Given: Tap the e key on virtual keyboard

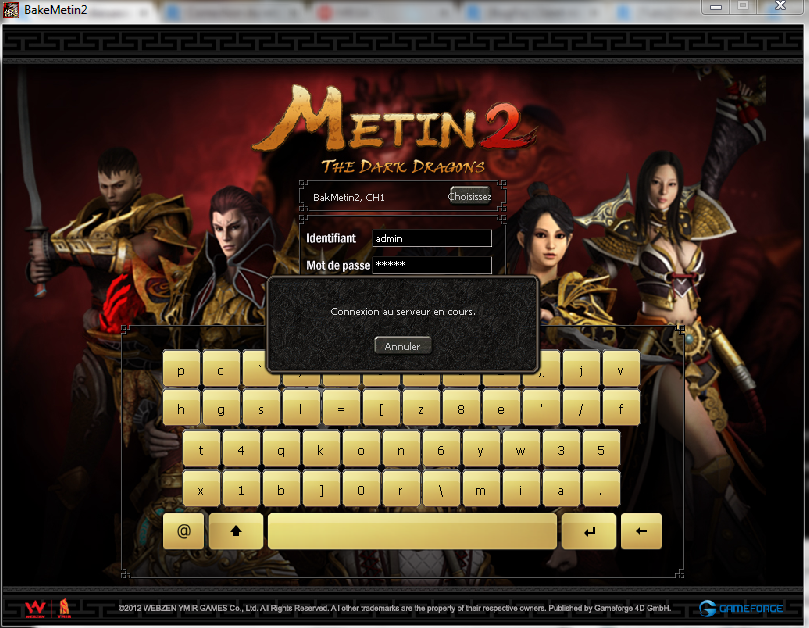Looking at the screenshot, I should 501,409.
